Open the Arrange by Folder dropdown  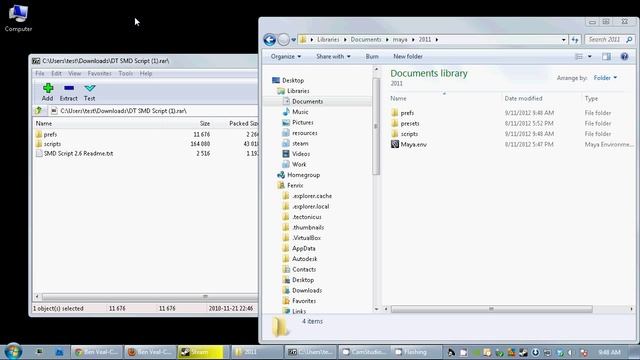coord(605,78)
